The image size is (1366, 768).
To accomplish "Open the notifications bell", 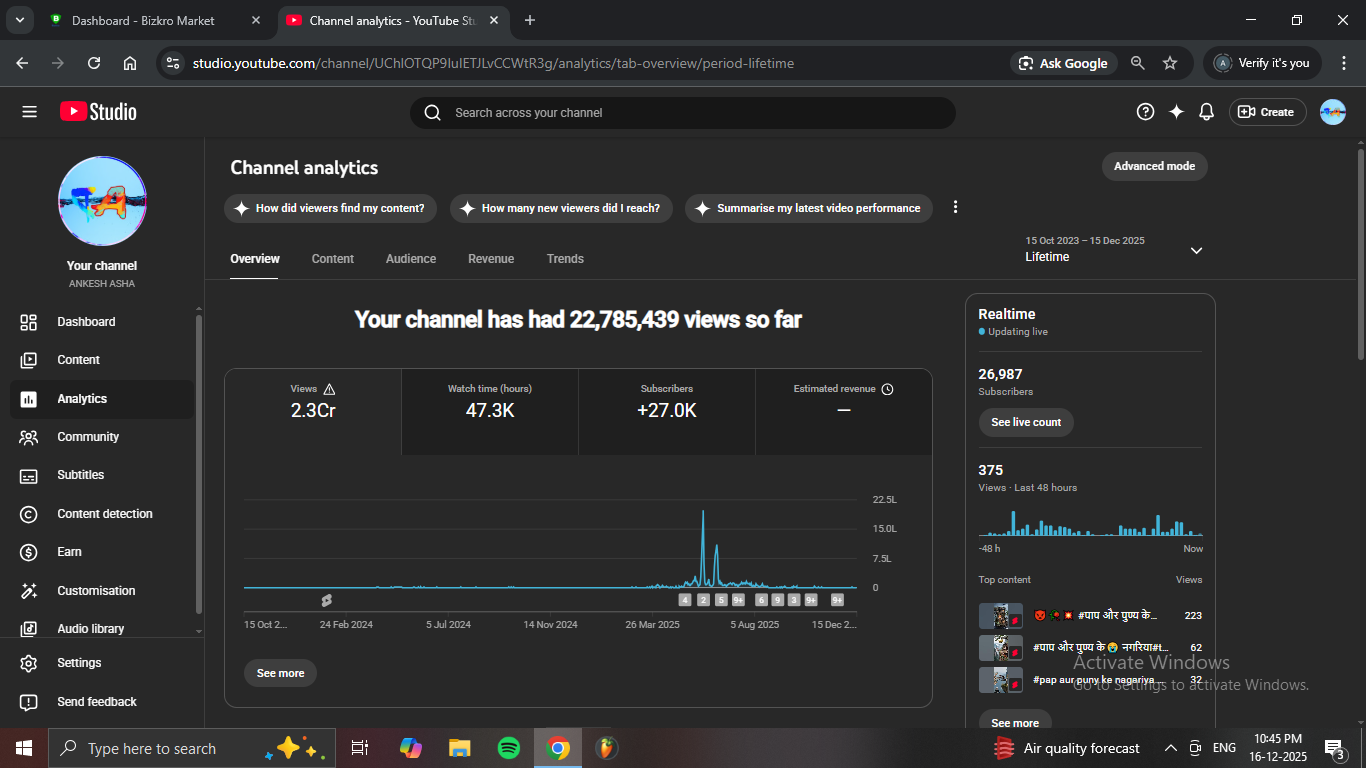I will point(1207,112).
